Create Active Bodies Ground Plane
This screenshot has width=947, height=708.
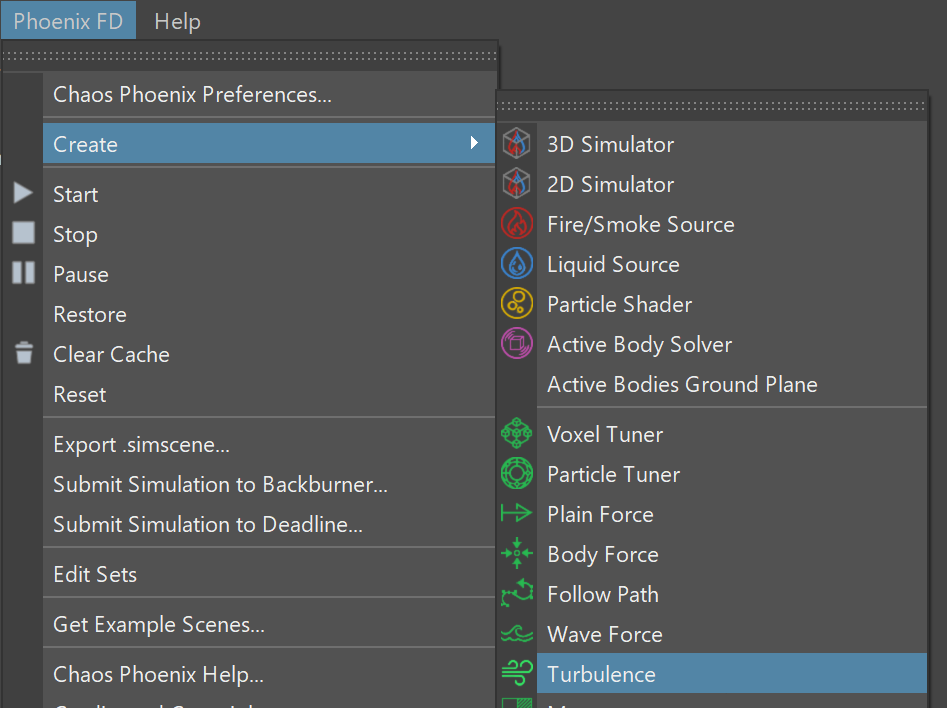(x=731, y=384)
